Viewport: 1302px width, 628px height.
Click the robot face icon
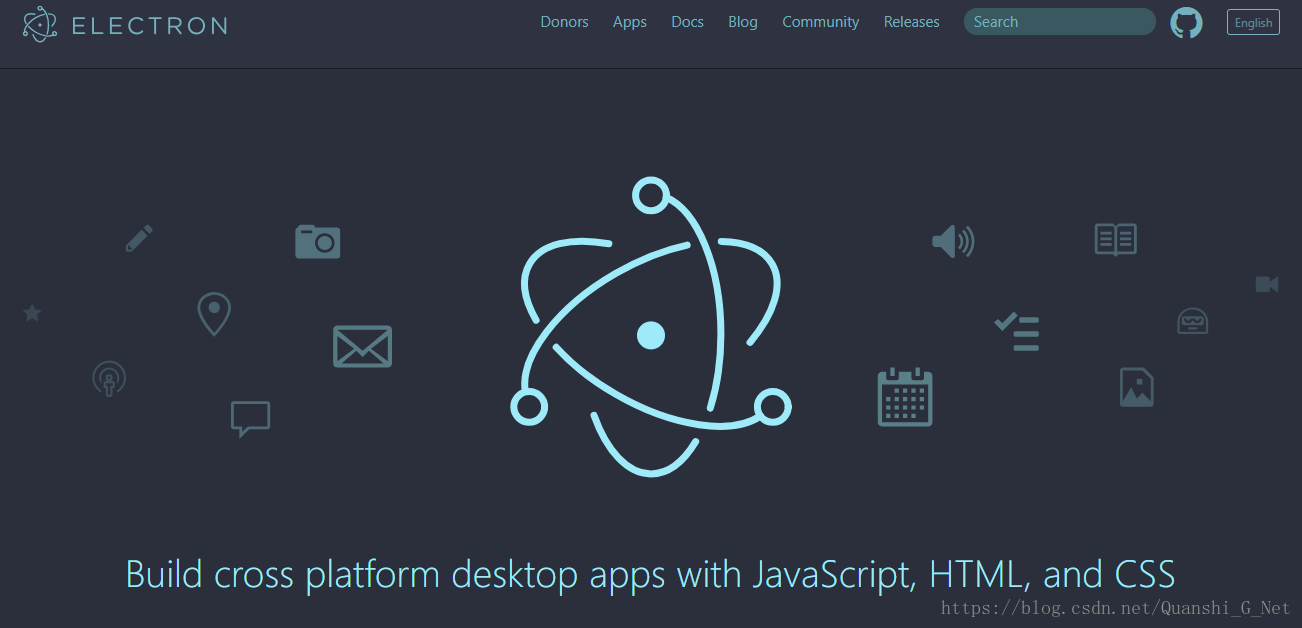[x=1192, y=321]
